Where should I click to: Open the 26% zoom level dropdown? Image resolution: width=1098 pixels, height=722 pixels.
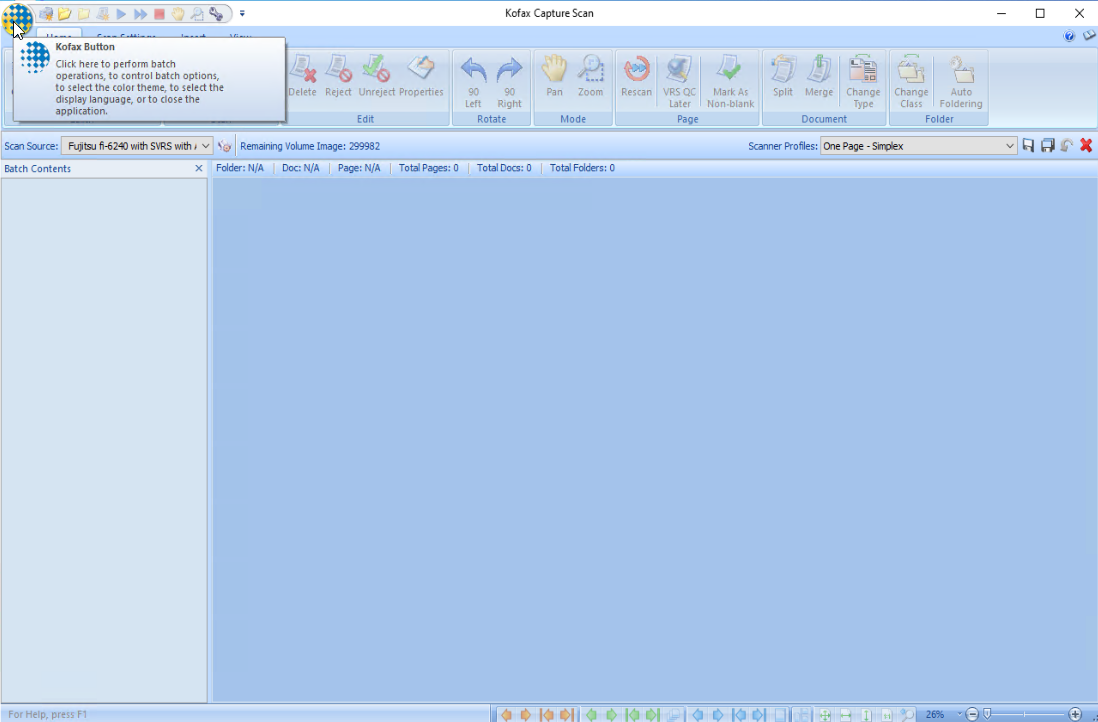pyautogui.click(x=960, y=714)
